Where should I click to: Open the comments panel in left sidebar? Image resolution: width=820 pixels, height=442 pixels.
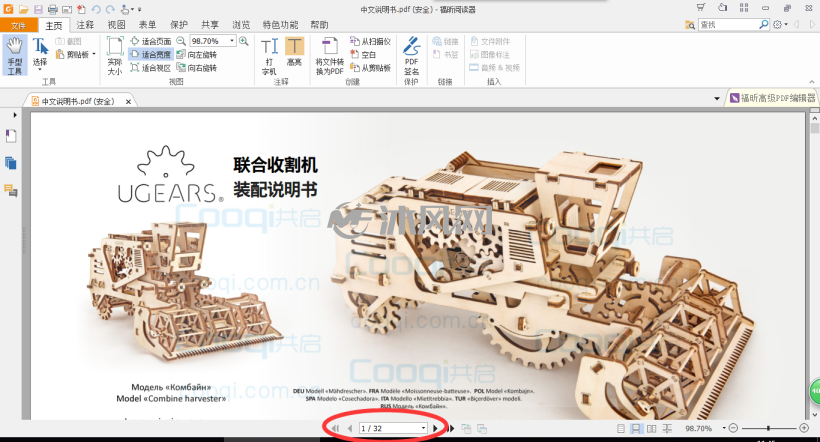[x=11, y=190]
